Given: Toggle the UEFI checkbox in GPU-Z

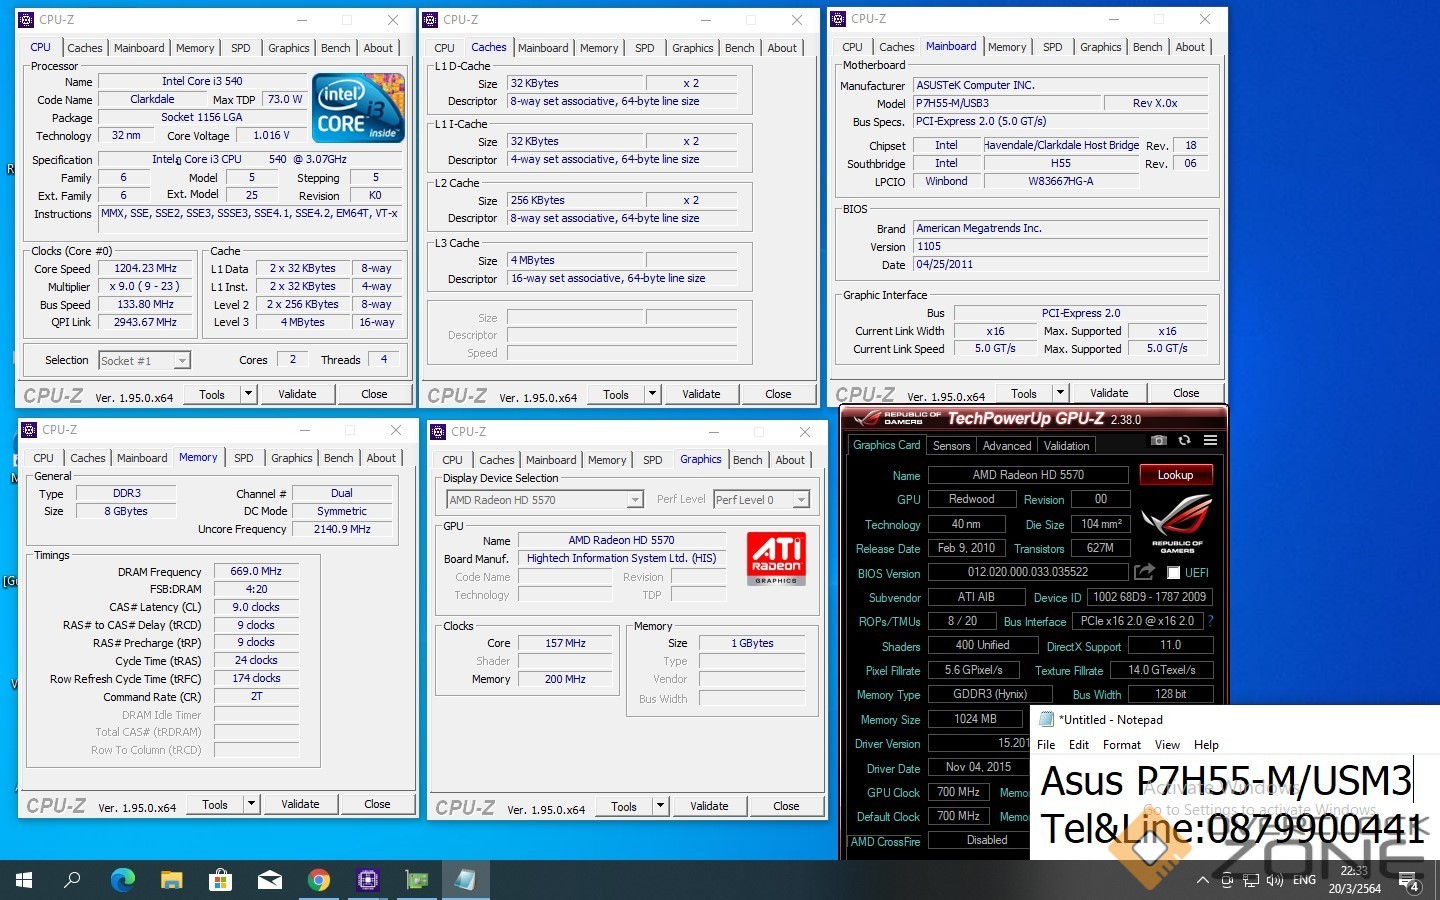Looking at the screenshot, I should [1173, 573].
